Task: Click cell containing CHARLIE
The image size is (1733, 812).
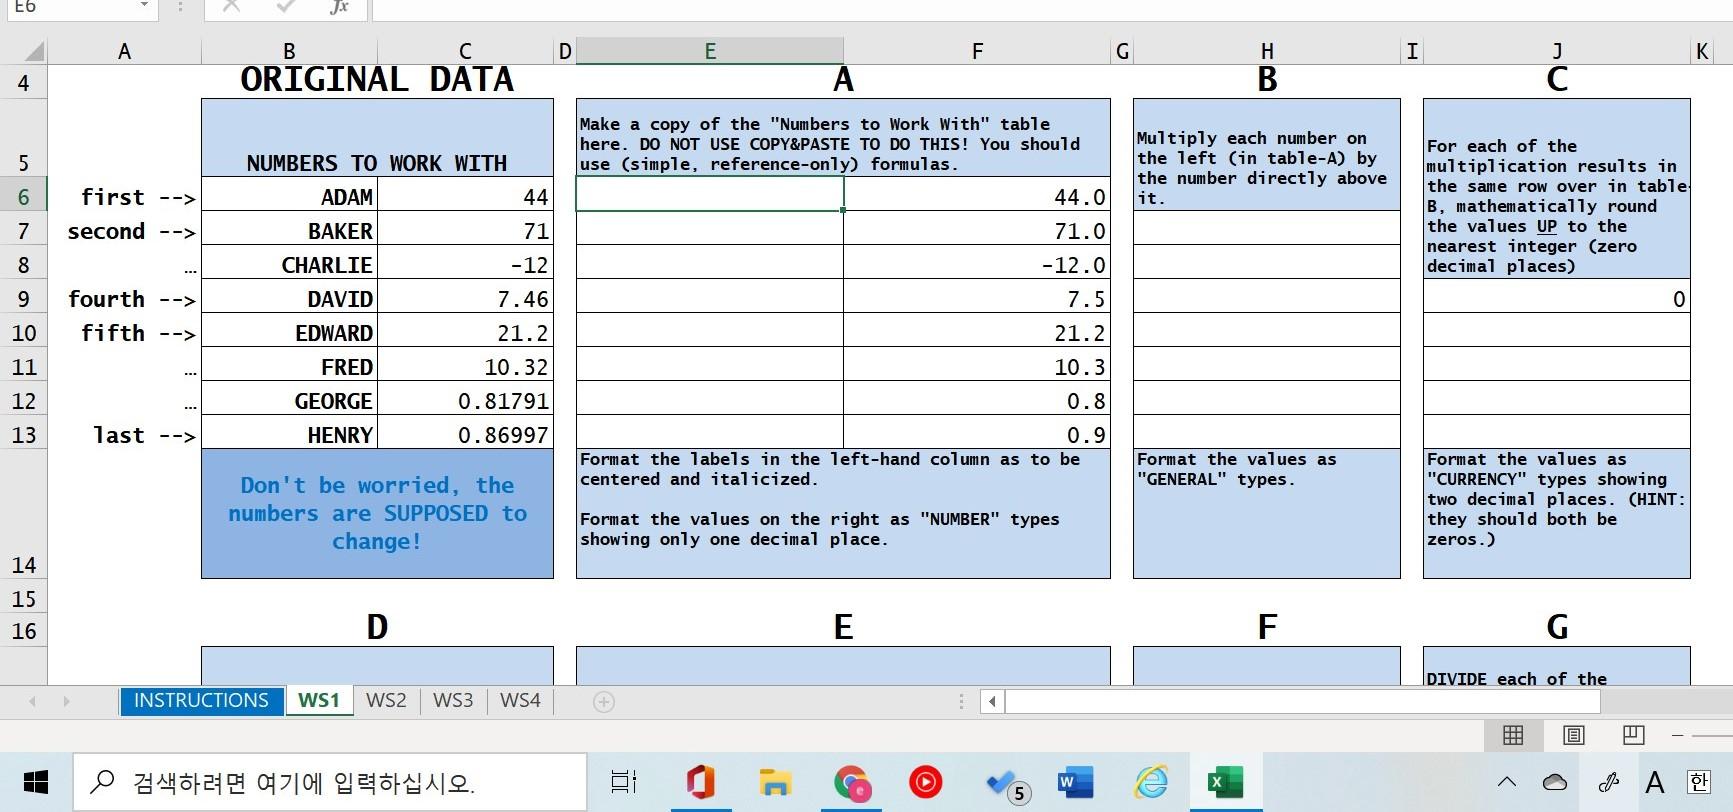Action: coord(289,265)
